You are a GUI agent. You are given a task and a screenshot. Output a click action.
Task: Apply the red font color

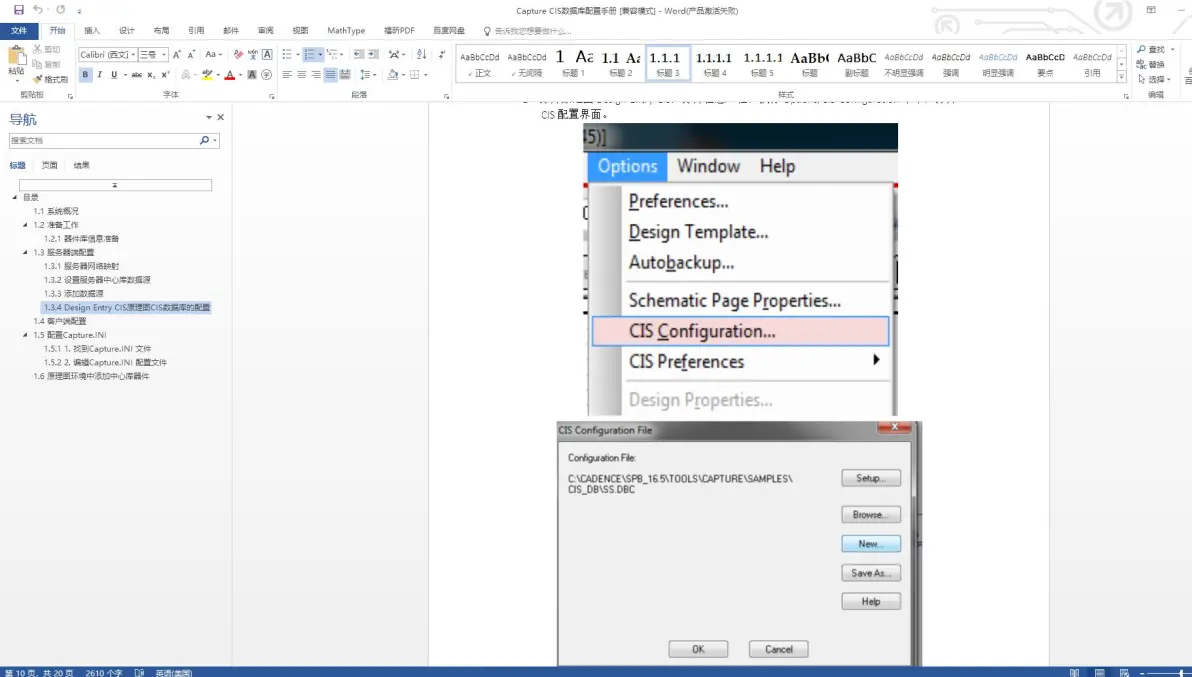click(230, 74)
